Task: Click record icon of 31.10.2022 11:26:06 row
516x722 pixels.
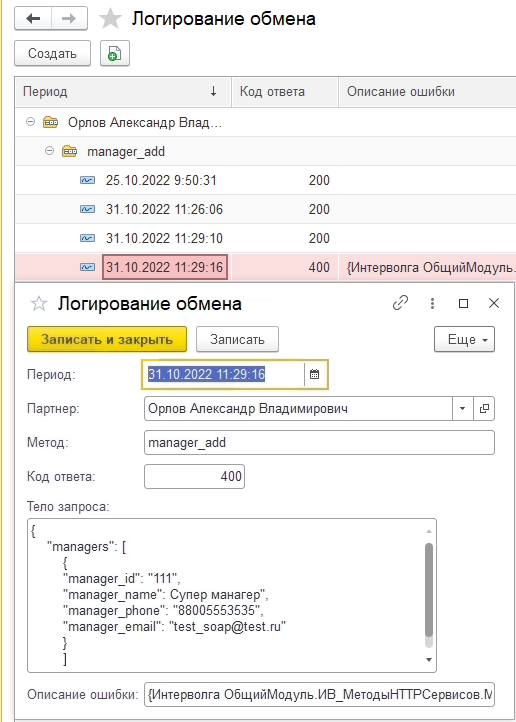Action: pos(87,209)
